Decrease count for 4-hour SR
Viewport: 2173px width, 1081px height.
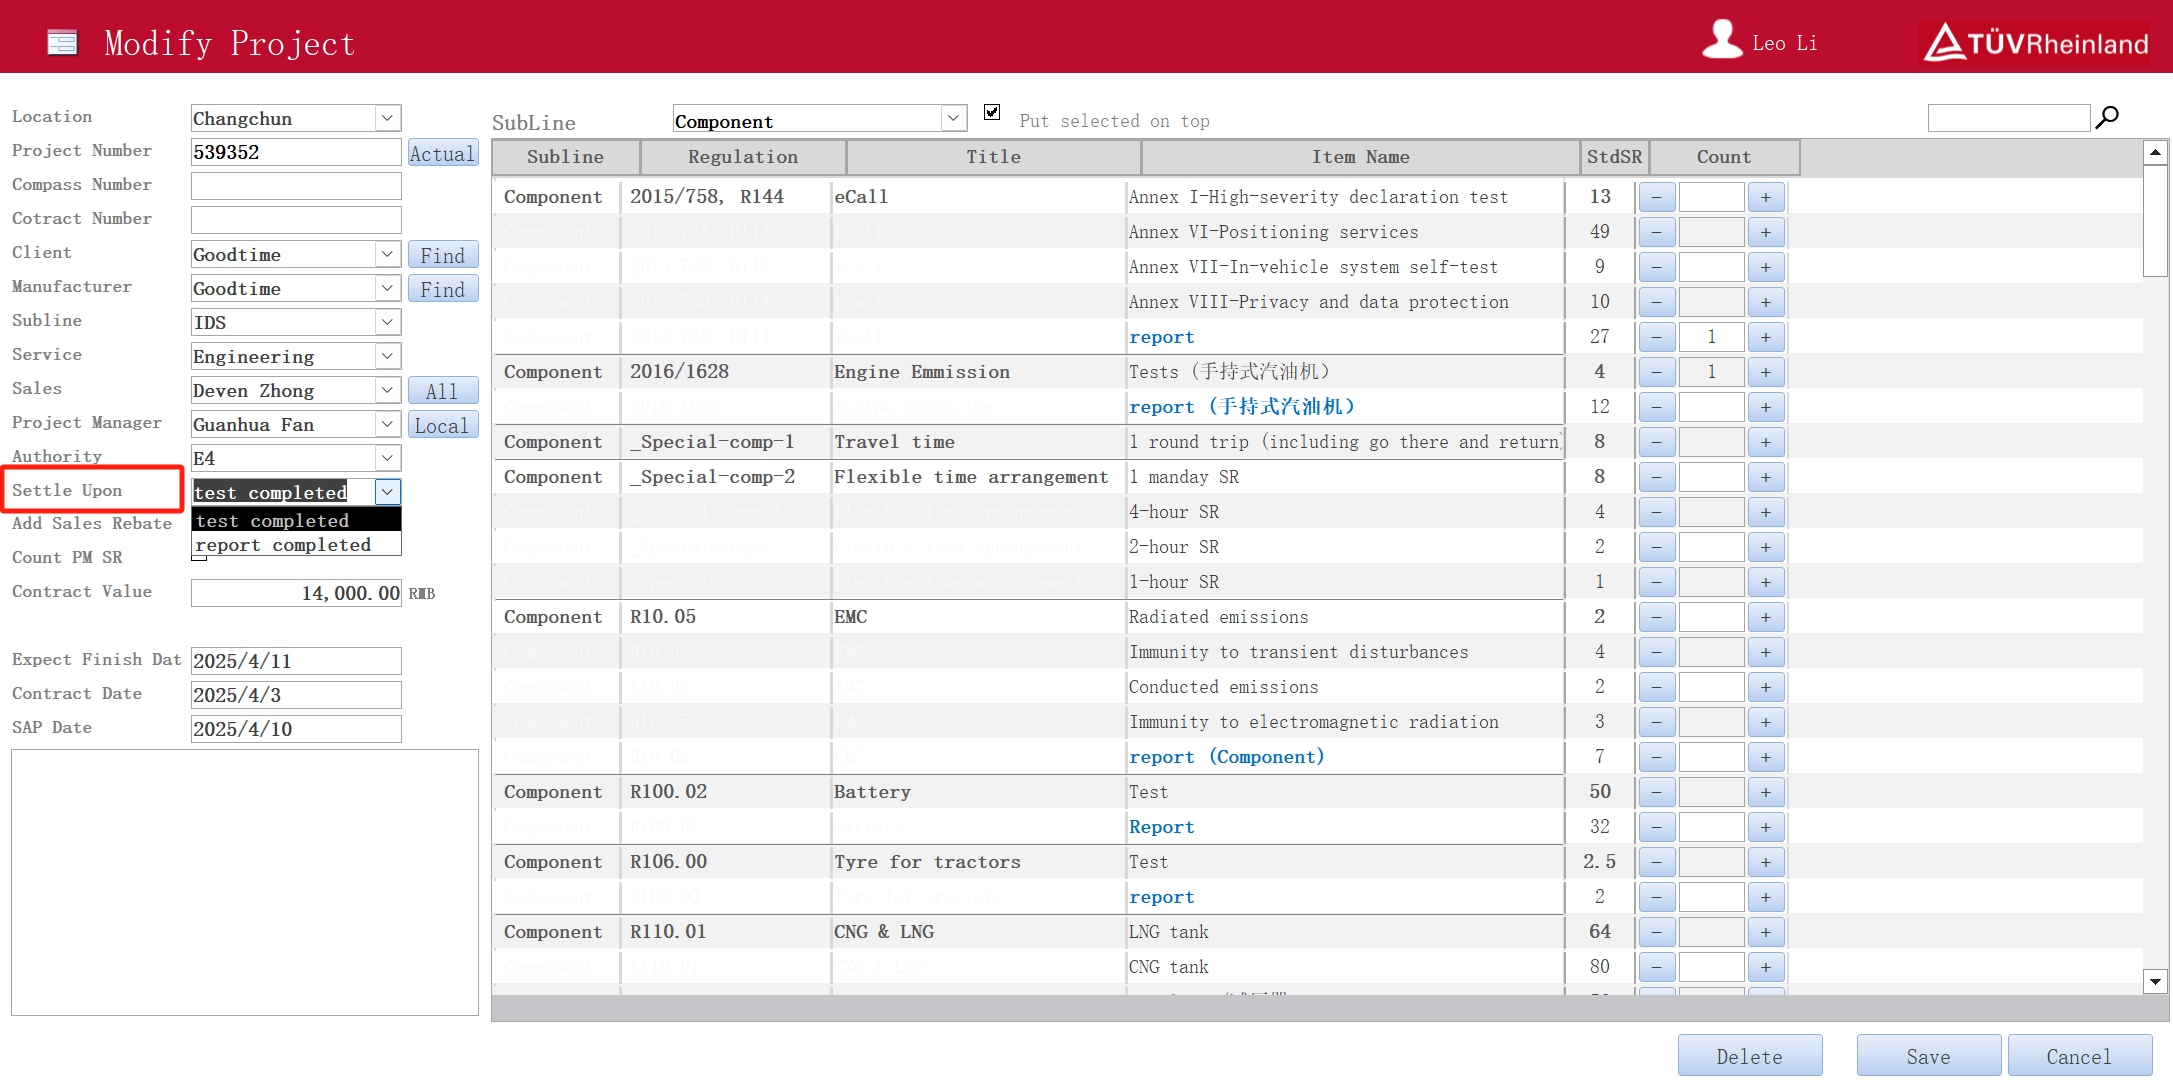[x=1657, y=512]
